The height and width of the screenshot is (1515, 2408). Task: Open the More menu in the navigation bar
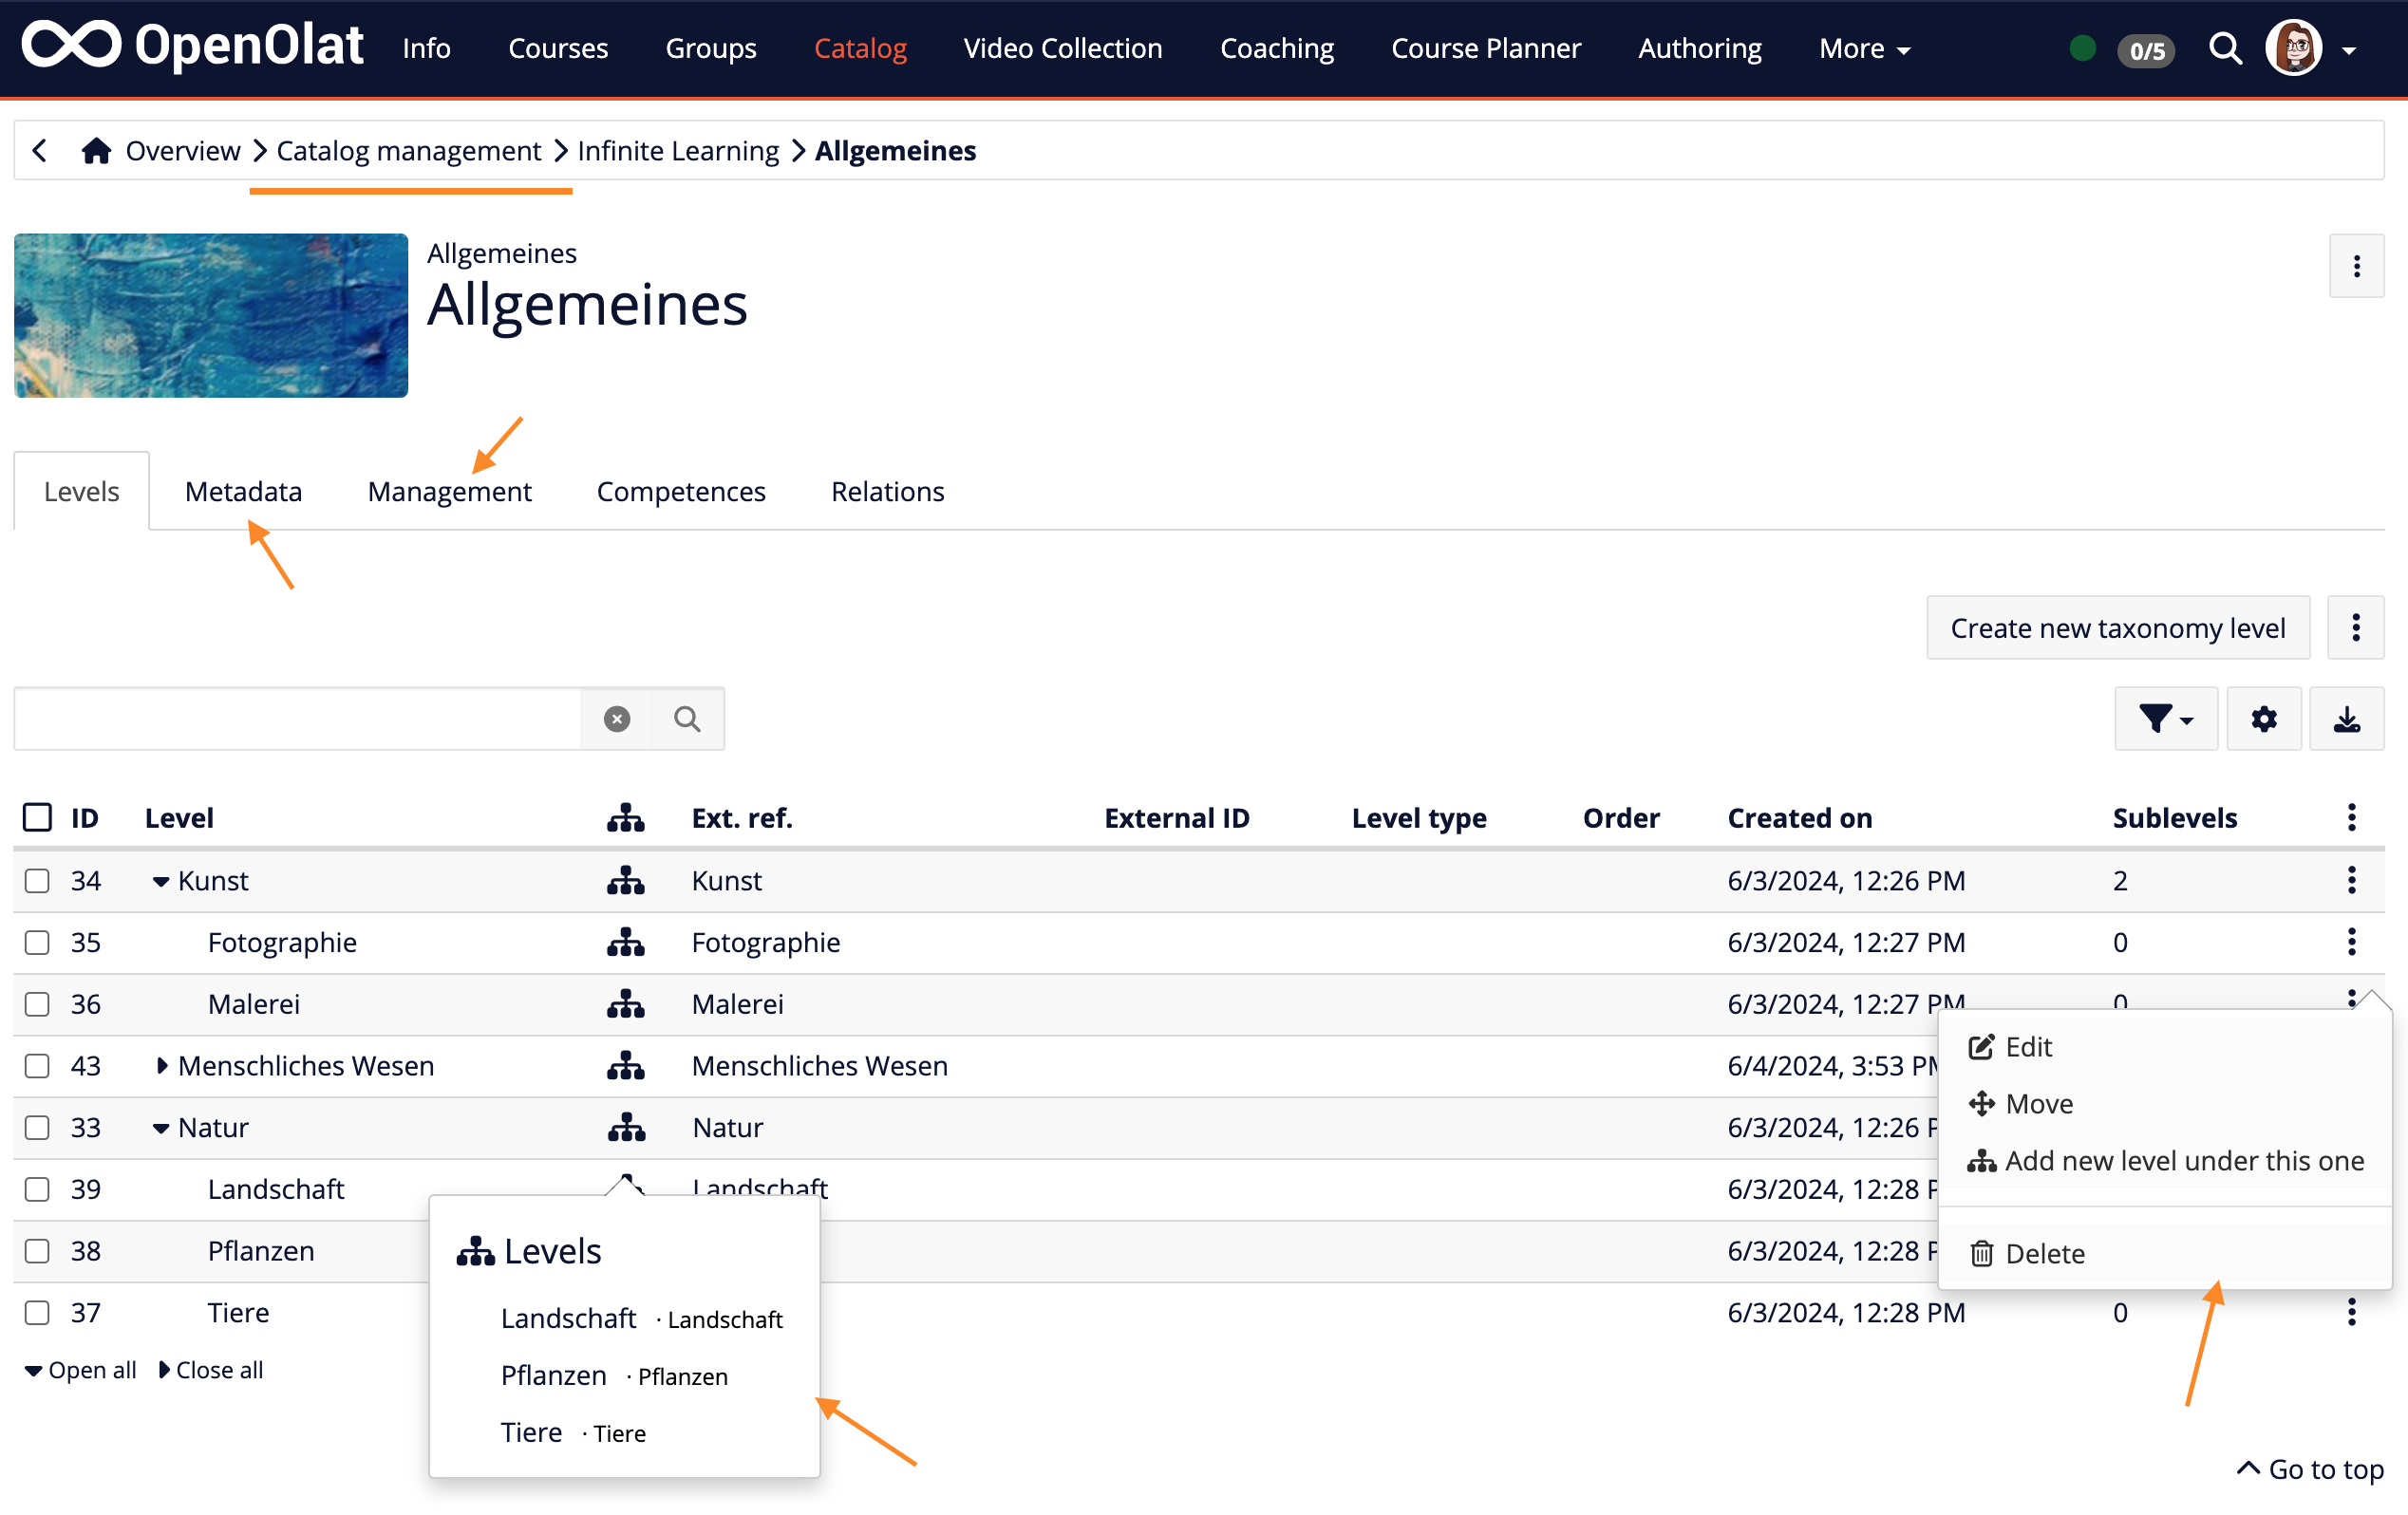coord(1862,48)
